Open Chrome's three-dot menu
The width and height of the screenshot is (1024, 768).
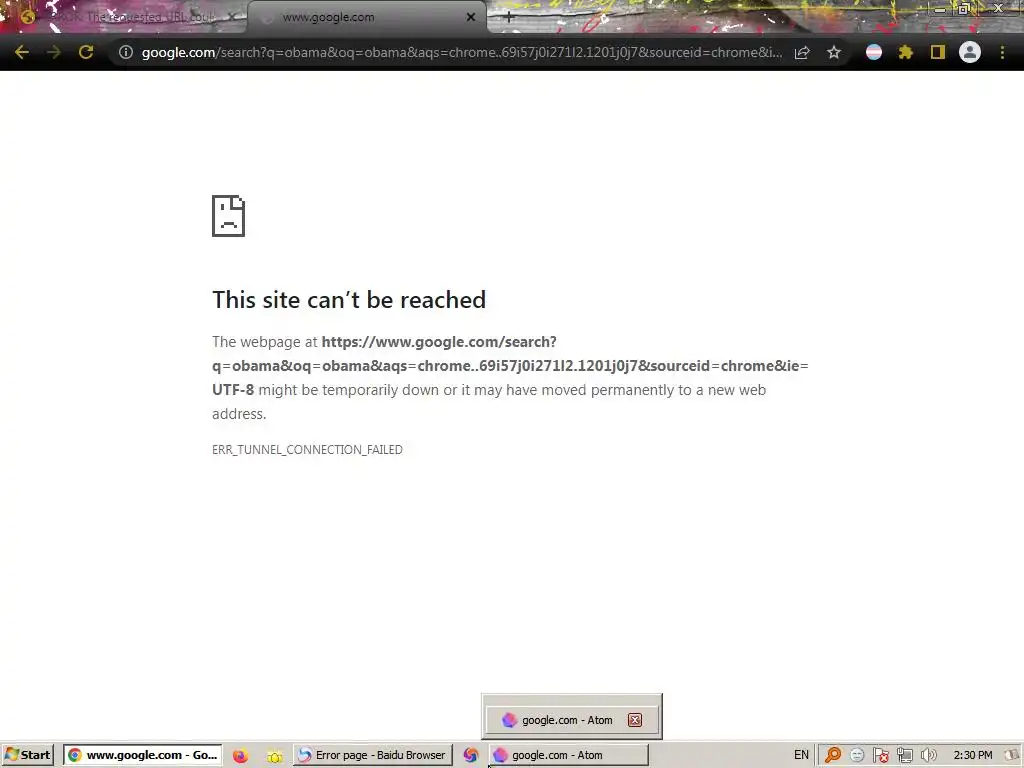(1002, 52)
